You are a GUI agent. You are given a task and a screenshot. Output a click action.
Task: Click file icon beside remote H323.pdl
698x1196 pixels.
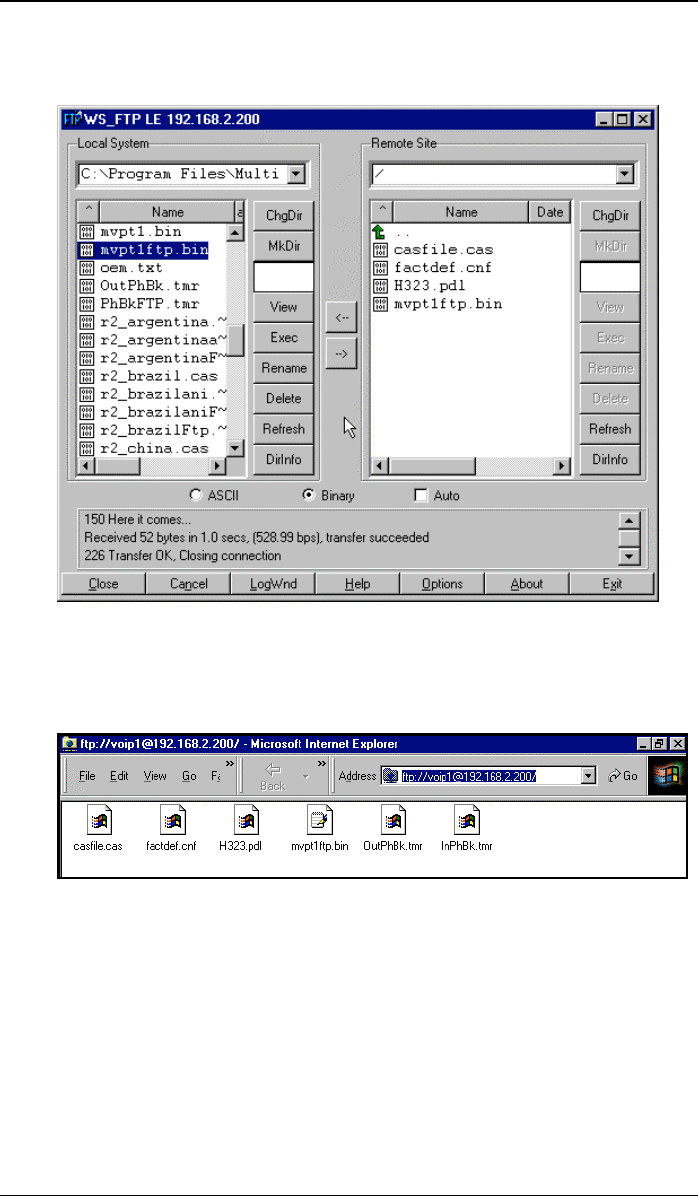380,286
